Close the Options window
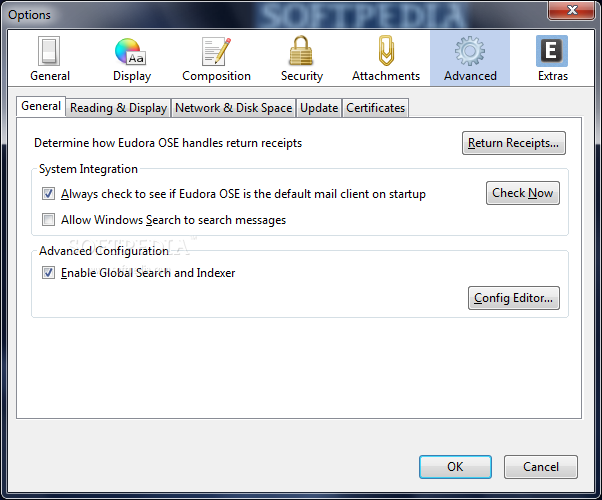Screen dimensions: 602x500 572,10
